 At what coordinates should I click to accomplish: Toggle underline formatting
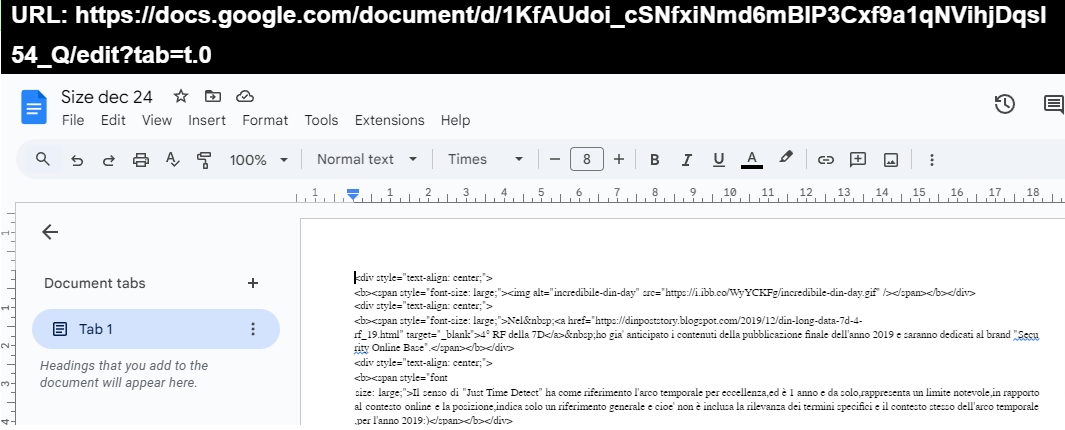pyautogui.click(x=719, y=160)
